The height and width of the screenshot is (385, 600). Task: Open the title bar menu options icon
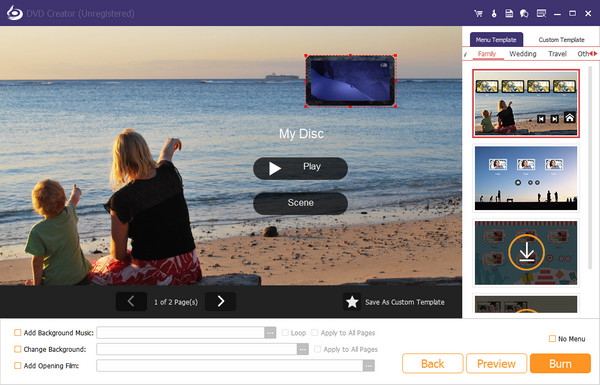541,13
